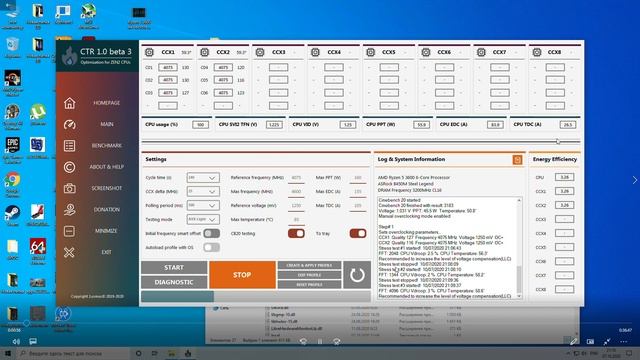This screenshot has width=640, height=360.
Task: Open the video player more options dots
Action: coord(624,341)
